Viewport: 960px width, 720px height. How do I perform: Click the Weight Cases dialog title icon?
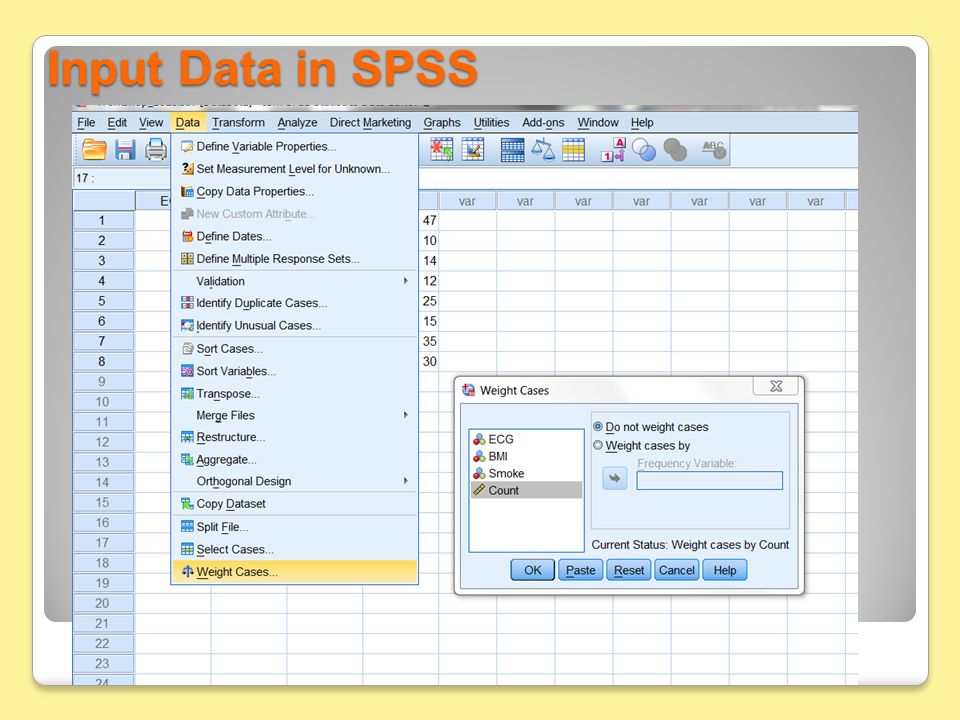(x=469, y=390)
